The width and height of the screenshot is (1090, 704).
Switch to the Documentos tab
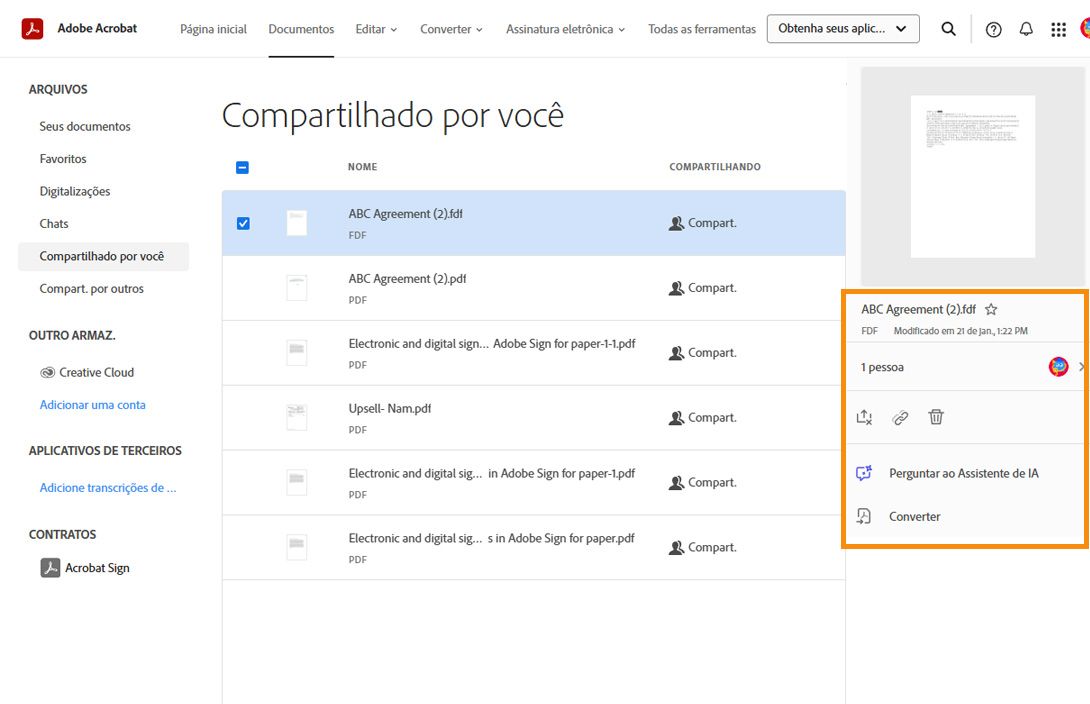(x=301, y=29)
